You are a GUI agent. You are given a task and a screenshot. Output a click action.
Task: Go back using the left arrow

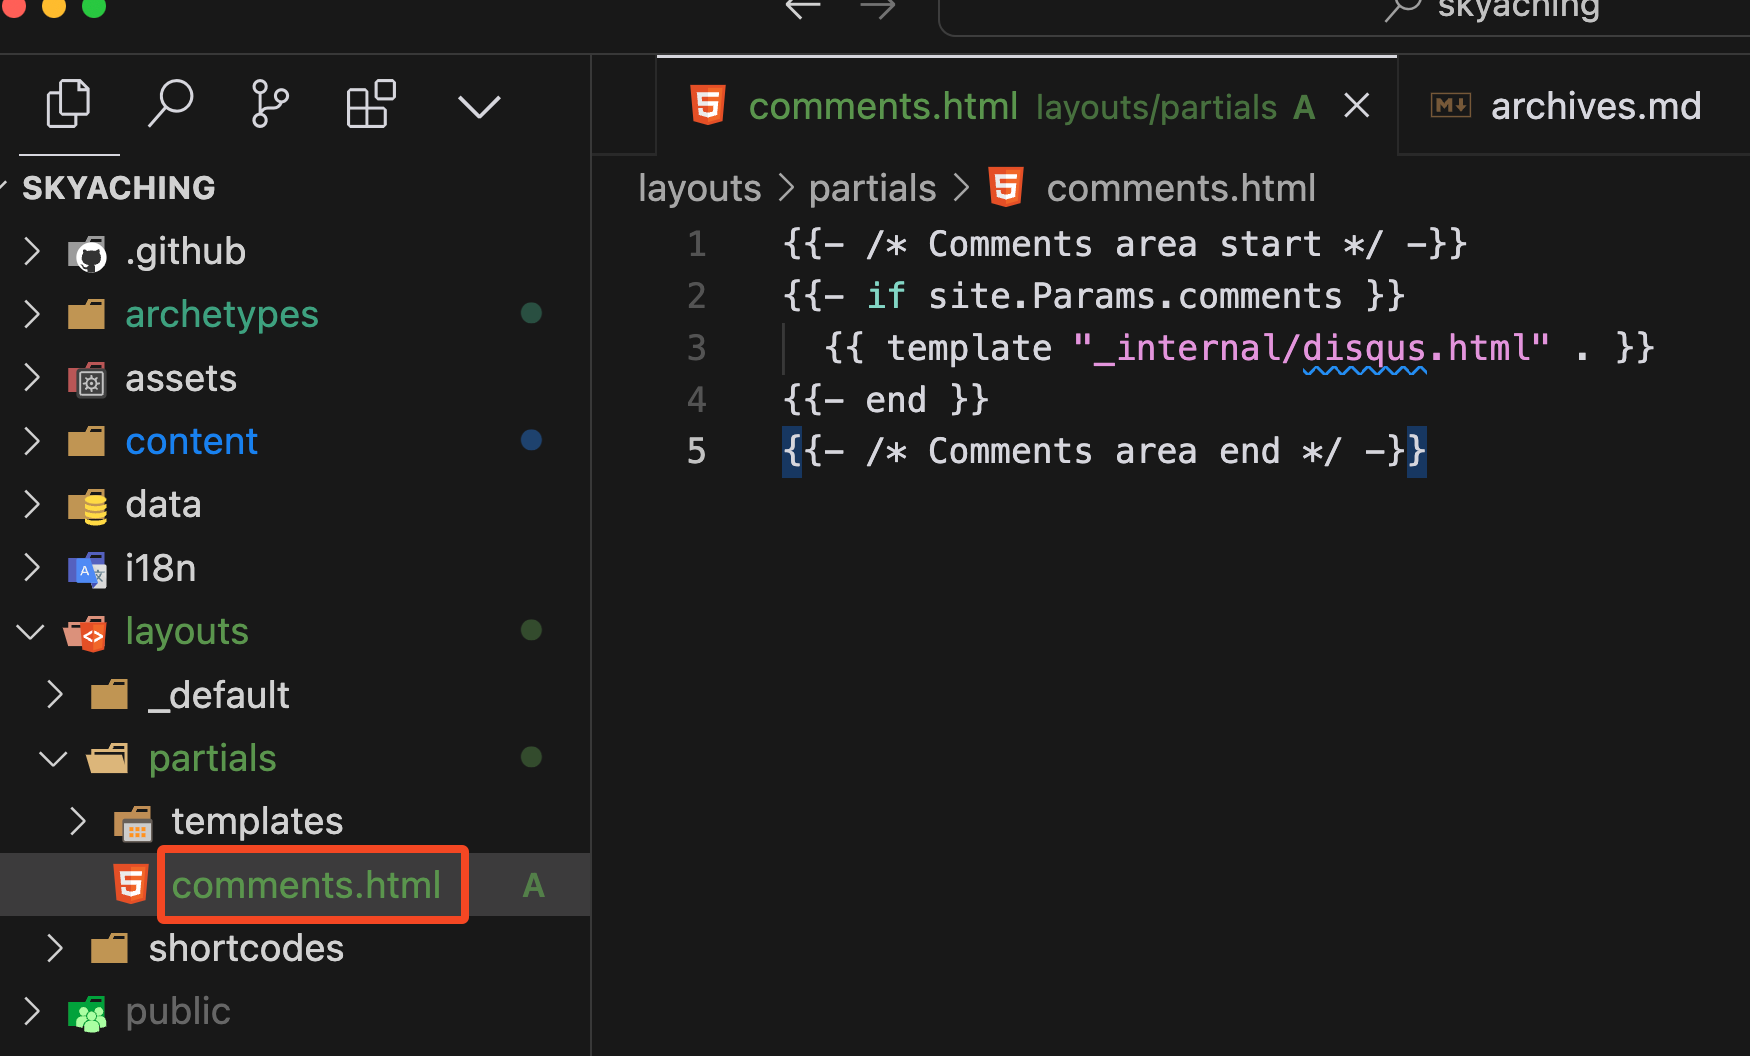point(803,9)
